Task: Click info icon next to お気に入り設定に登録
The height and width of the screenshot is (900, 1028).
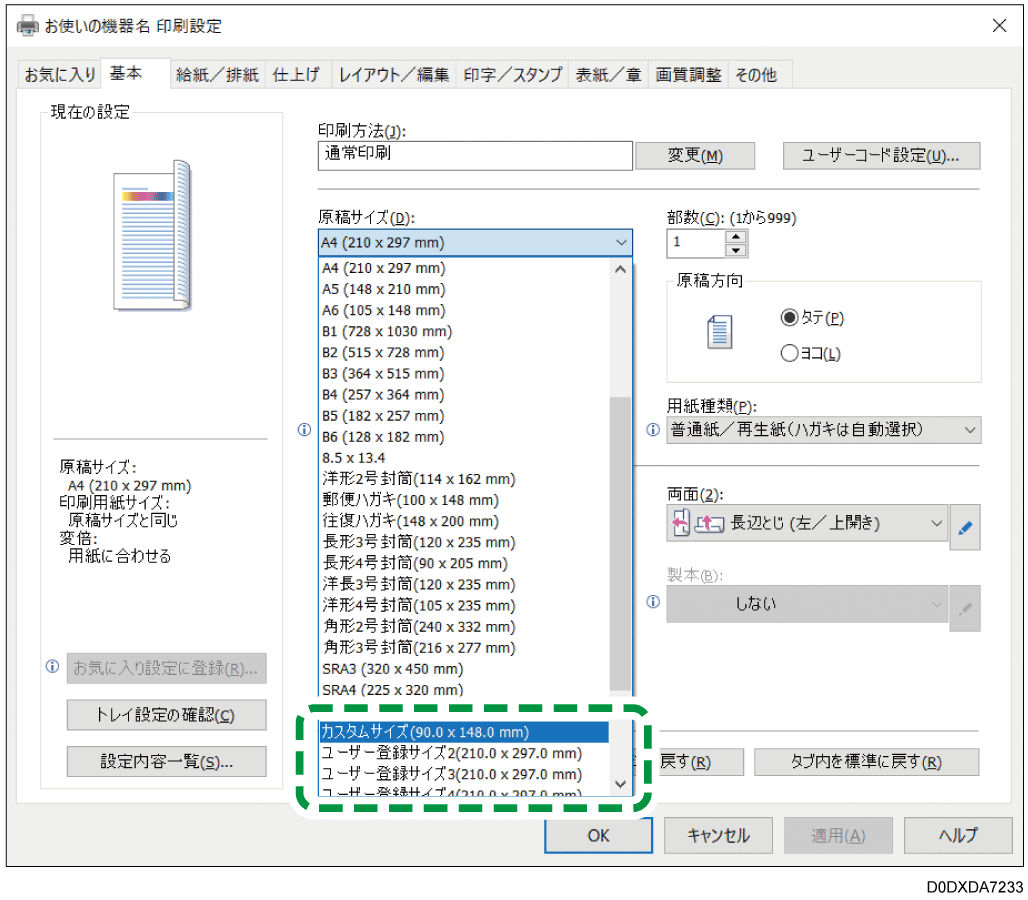Action: coord(52,667)
